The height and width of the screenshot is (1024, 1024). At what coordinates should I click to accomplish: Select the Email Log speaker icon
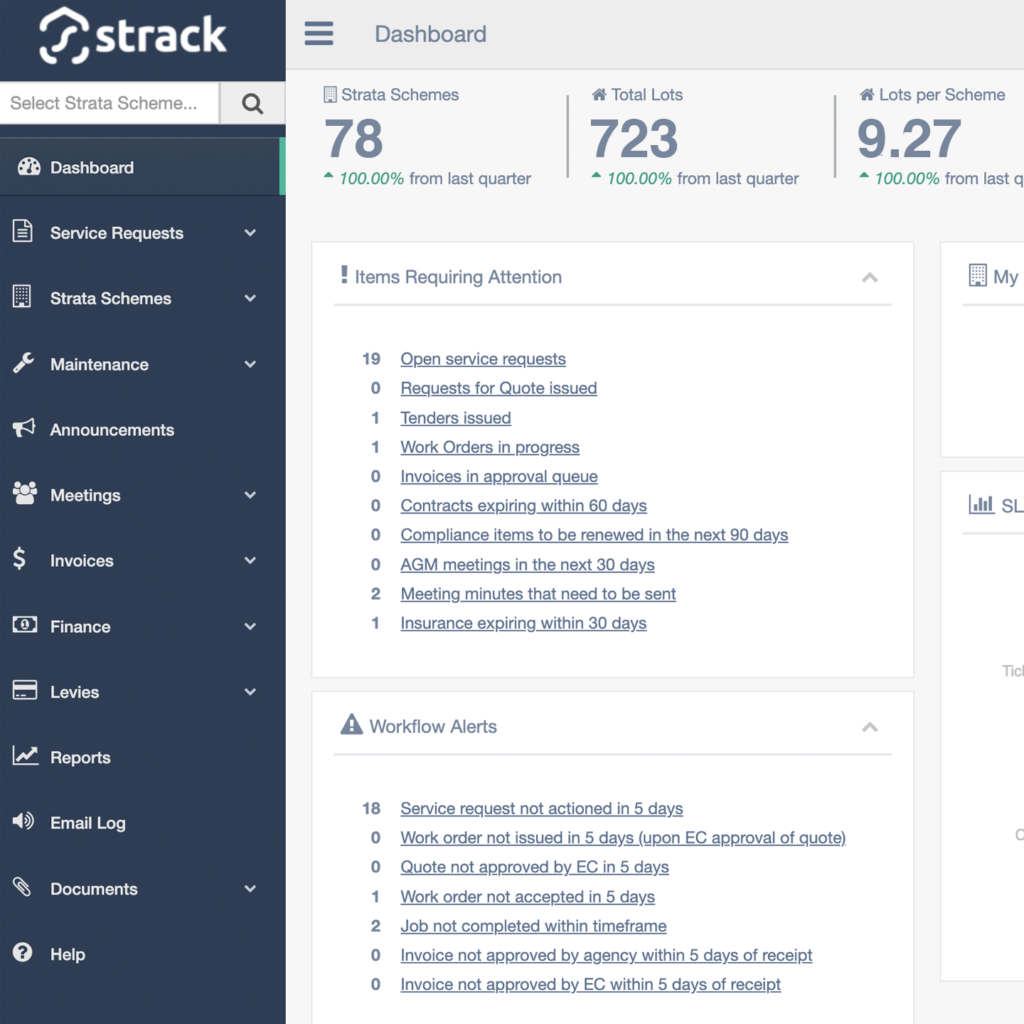point(24,822)
